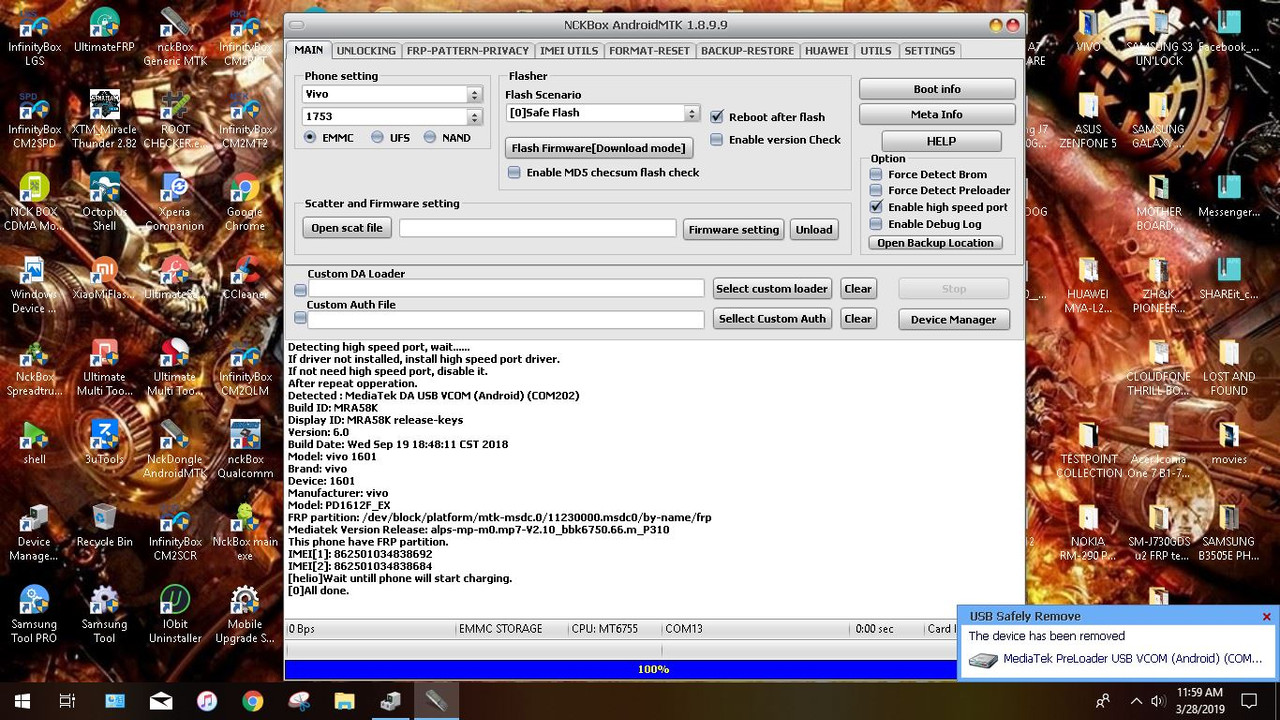Enable the Custom DA Loader checkbox
1280x720 pixels.
point(300,289)
